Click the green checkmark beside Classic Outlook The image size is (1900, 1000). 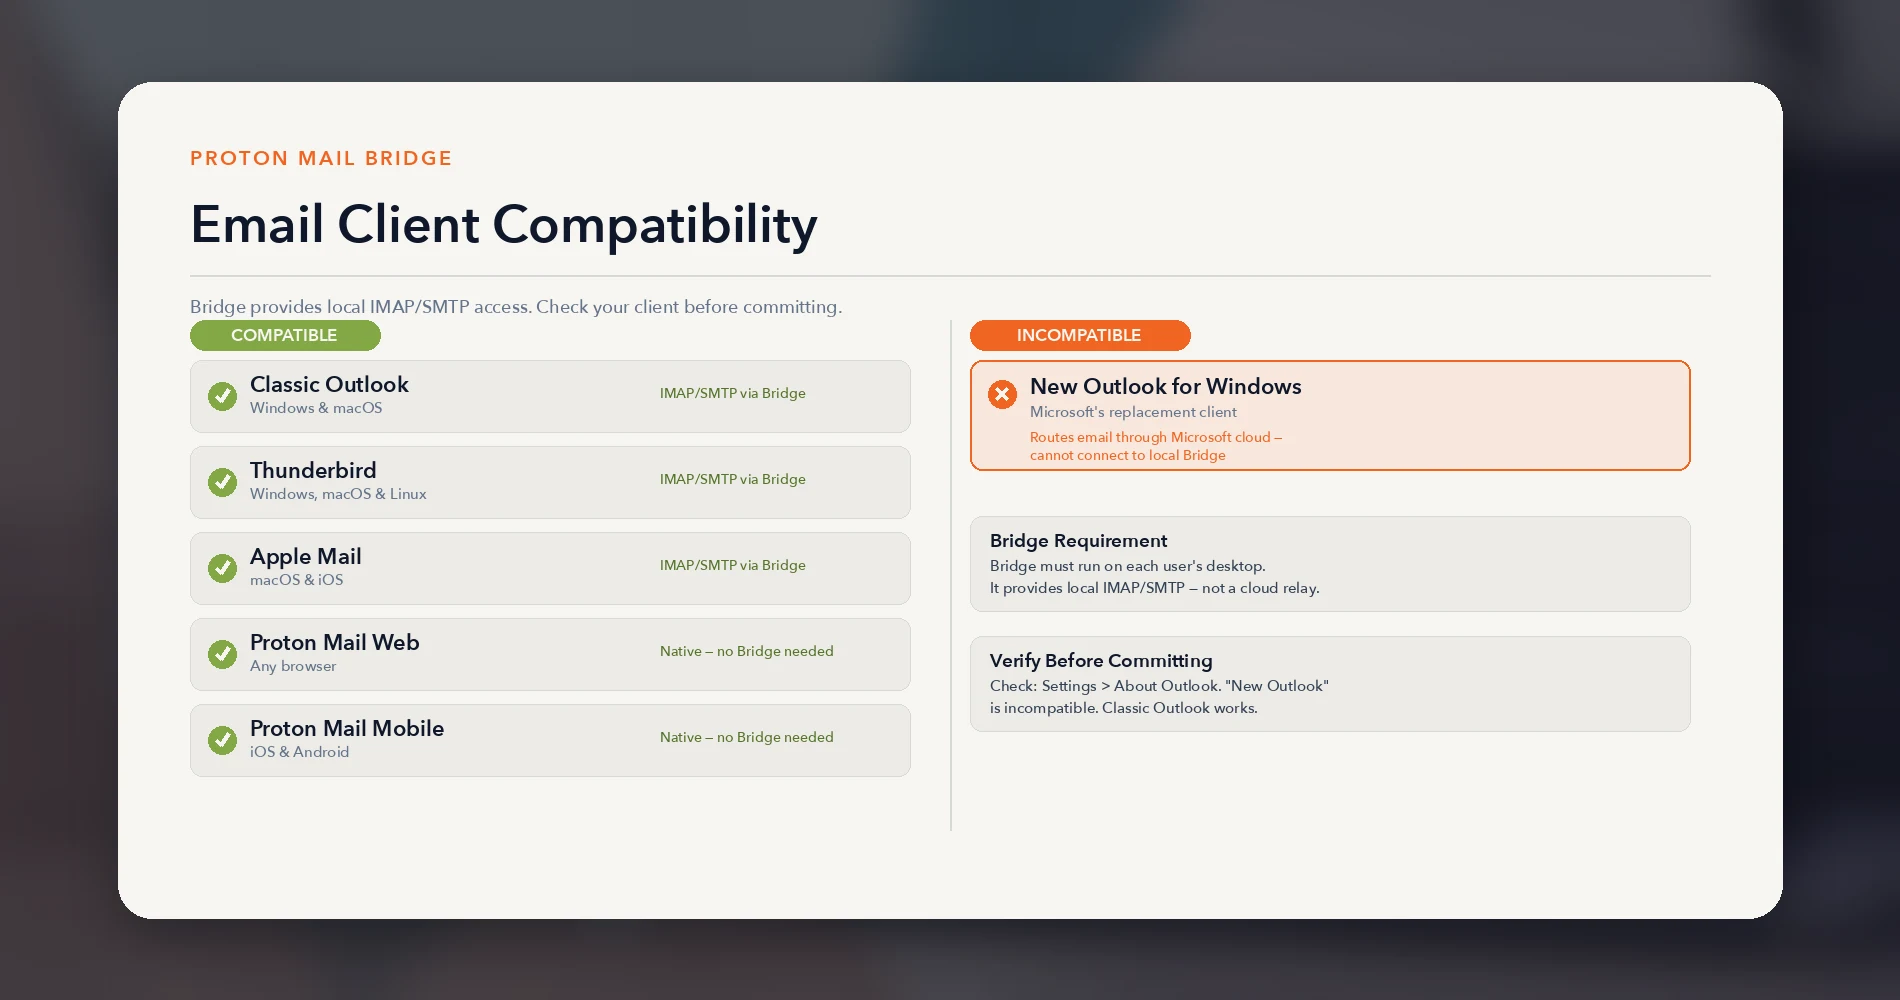(222, 396)
